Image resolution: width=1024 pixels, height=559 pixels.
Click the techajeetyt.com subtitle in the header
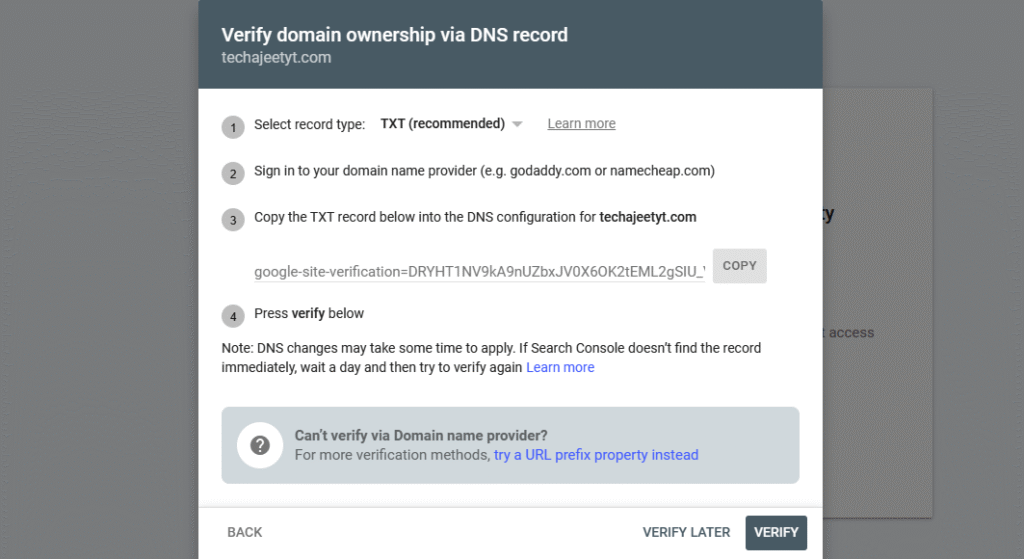(276, 58)
